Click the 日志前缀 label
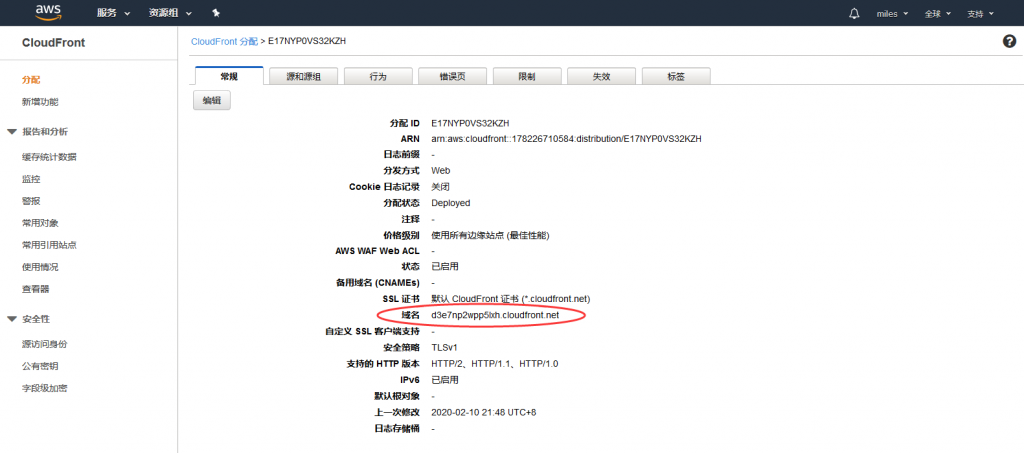This screenshot has width=1024, height=453. [x=401, y=155]
